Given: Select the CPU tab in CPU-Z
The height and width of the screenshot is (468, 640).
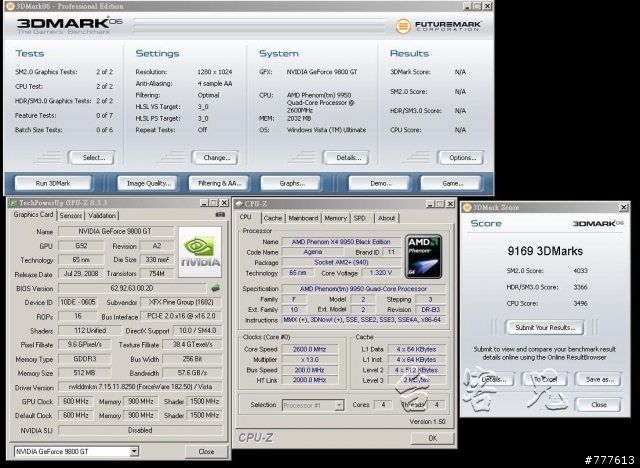Looking at the screenshot, I should point(245,217).
